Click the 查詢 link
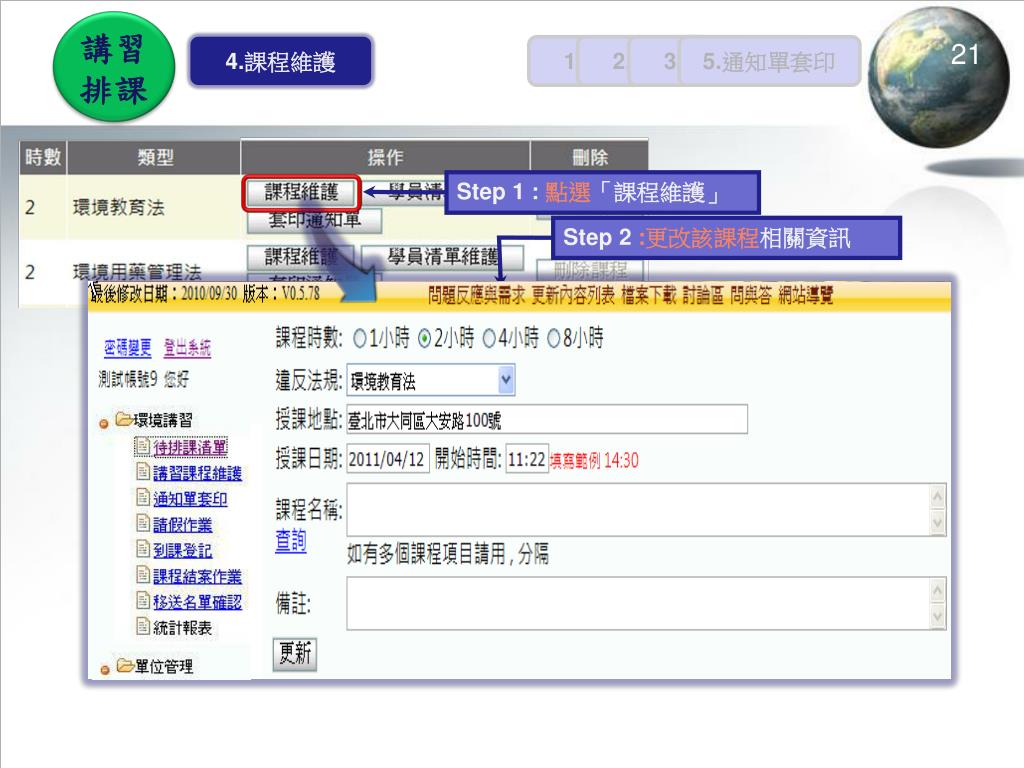Image resolution: width=1024 pixels, height=768 pixels. click(291, 541)
